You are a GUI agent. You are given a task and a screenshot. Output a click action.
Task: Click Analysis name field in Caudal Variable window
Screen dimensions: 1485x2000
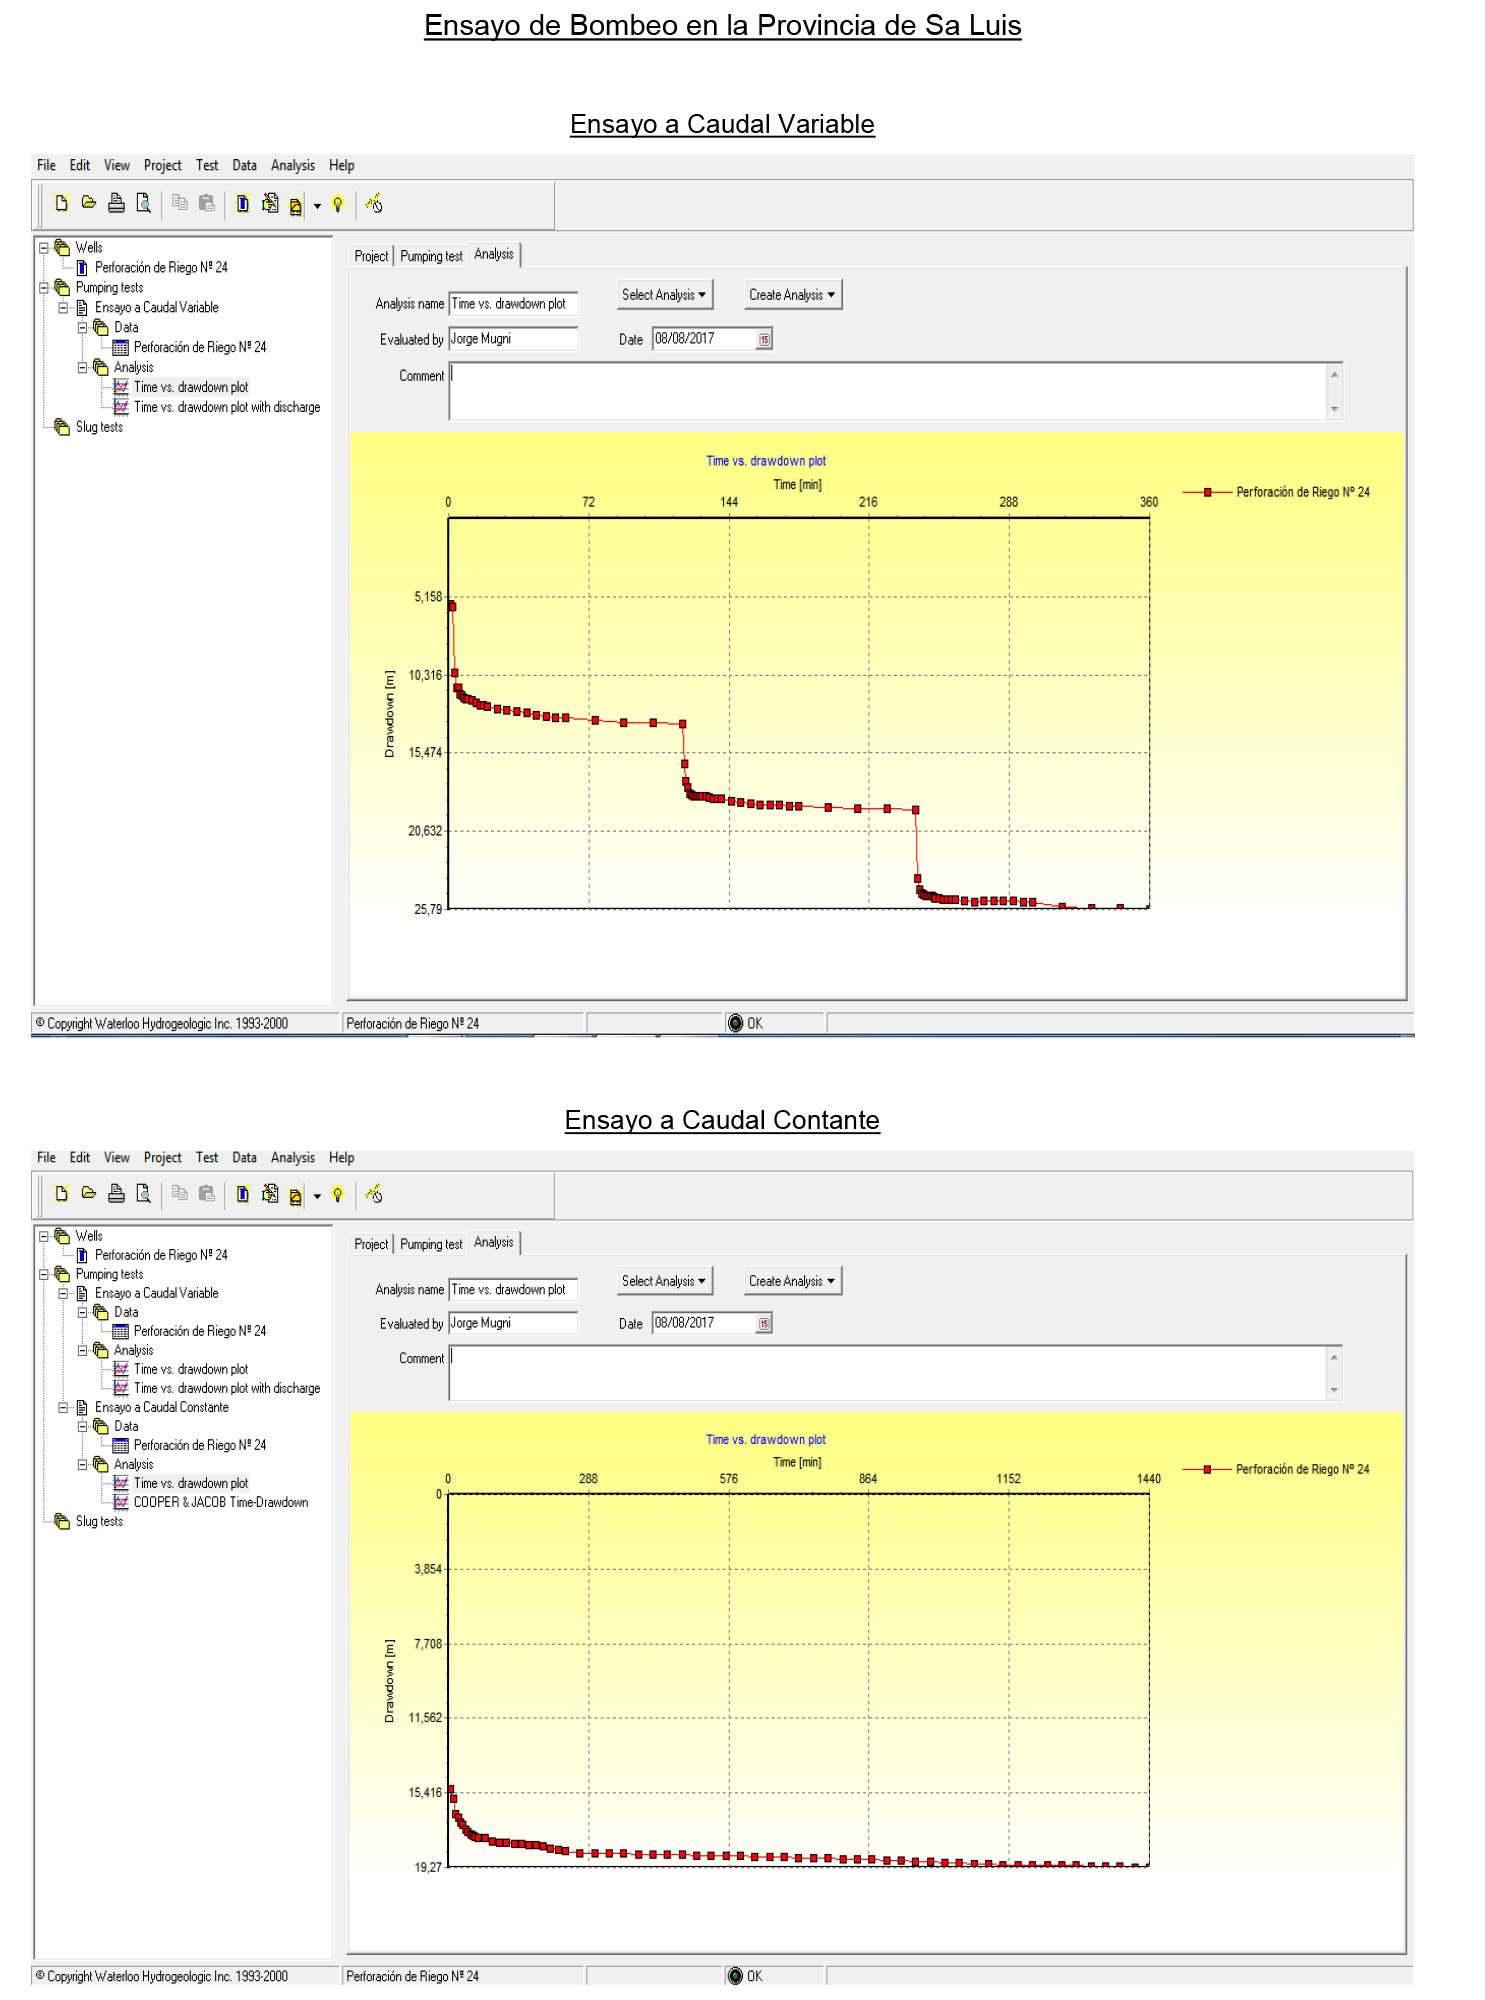(x=513, y=304)
